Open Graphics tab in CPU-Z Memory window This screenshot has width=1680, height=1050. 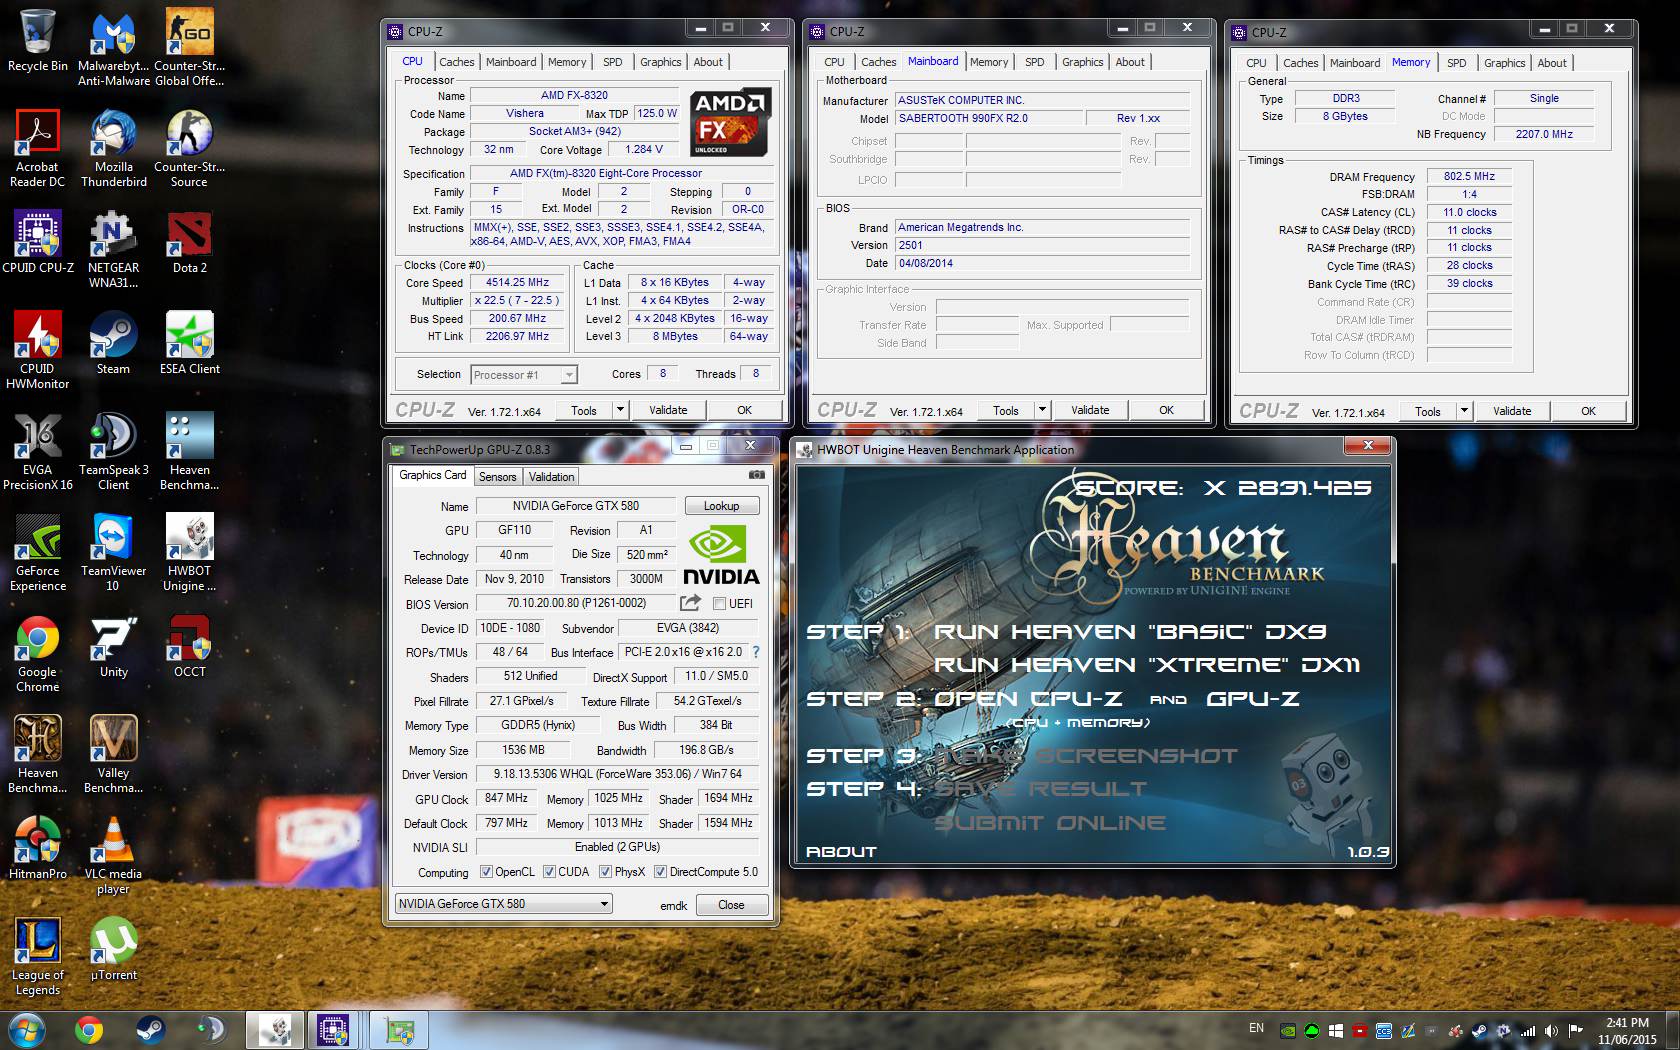point(1504,63)
